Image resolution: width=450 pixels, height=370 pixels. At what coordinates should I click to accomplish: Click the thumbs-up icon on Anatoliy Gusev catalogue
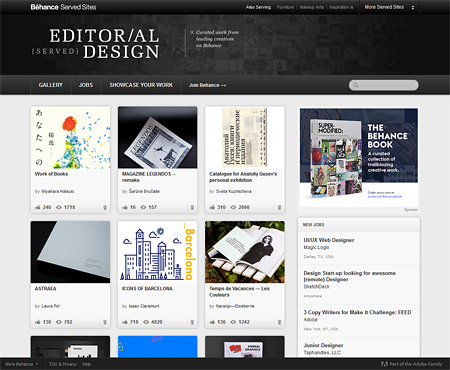coord(212,207)
